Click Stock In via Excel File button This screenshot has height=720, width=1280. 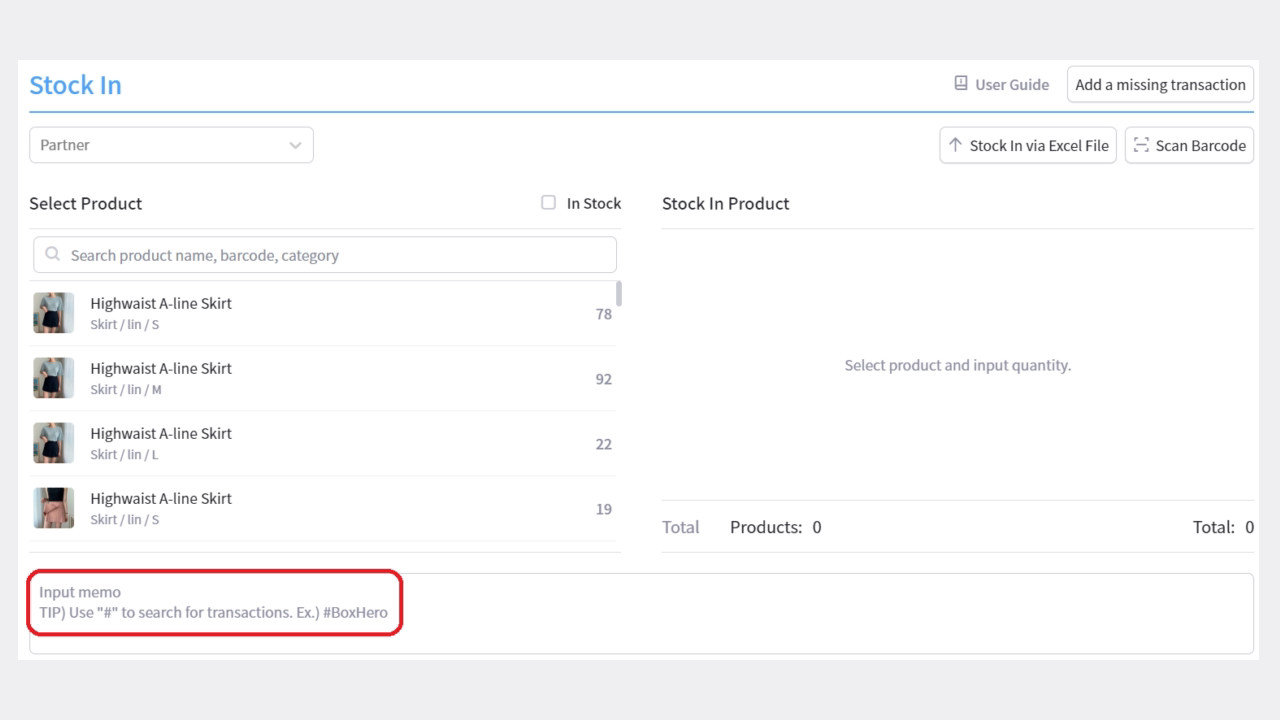1028,145
